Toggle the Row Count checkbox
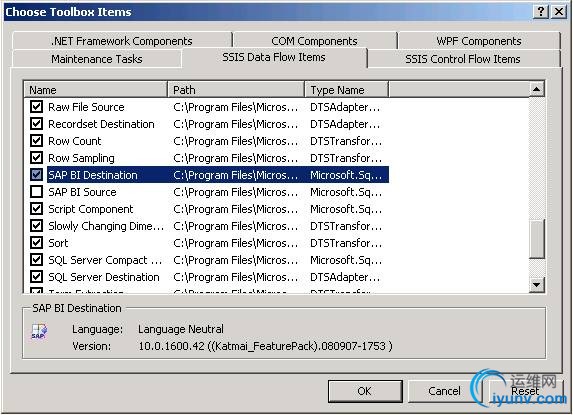The height and width of the screenshot is (415, 573). [x=36, y=141]
